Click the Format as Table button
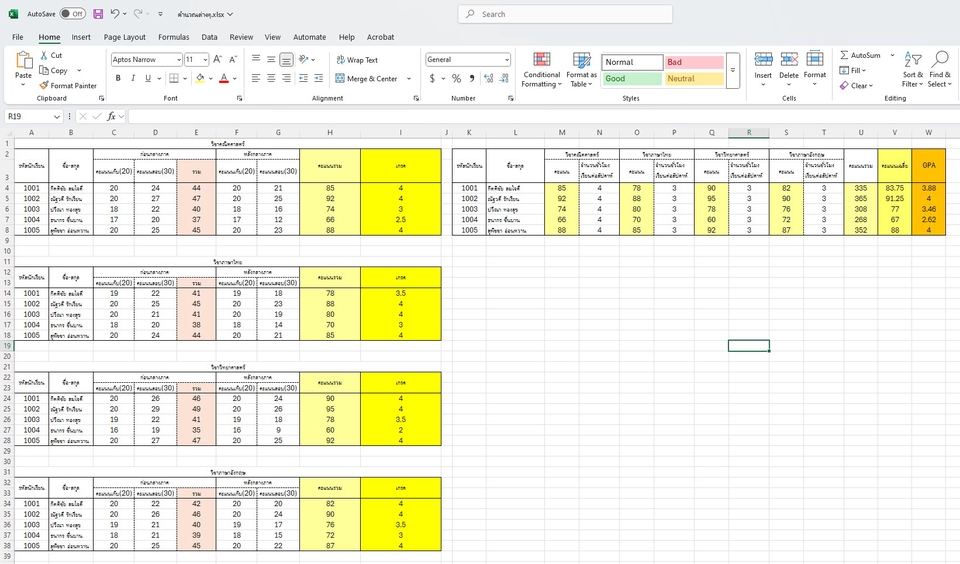The height and width of the screenshot is (564, 960). (x=581, y=69)
